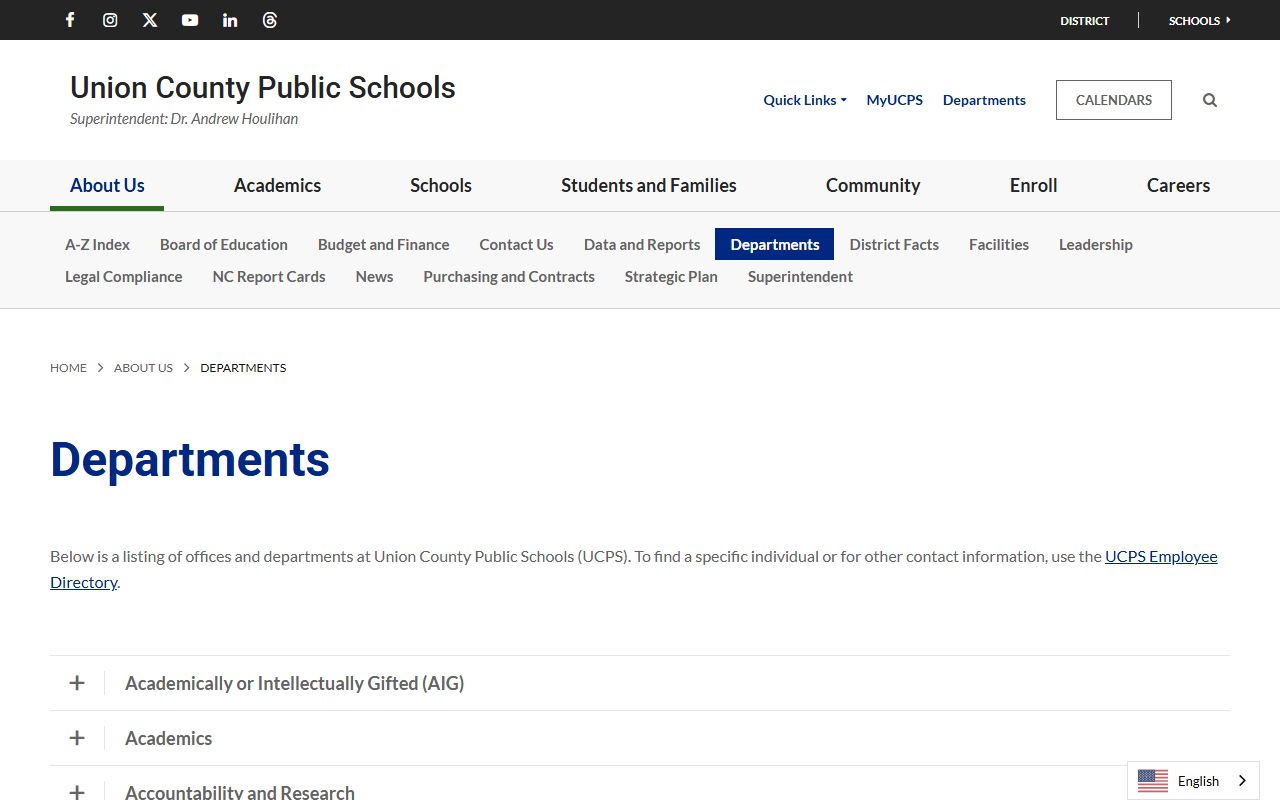Open the NC Report Cards submenu link
The width and height of the screenshot is (1280, 800).
point(269,276)
